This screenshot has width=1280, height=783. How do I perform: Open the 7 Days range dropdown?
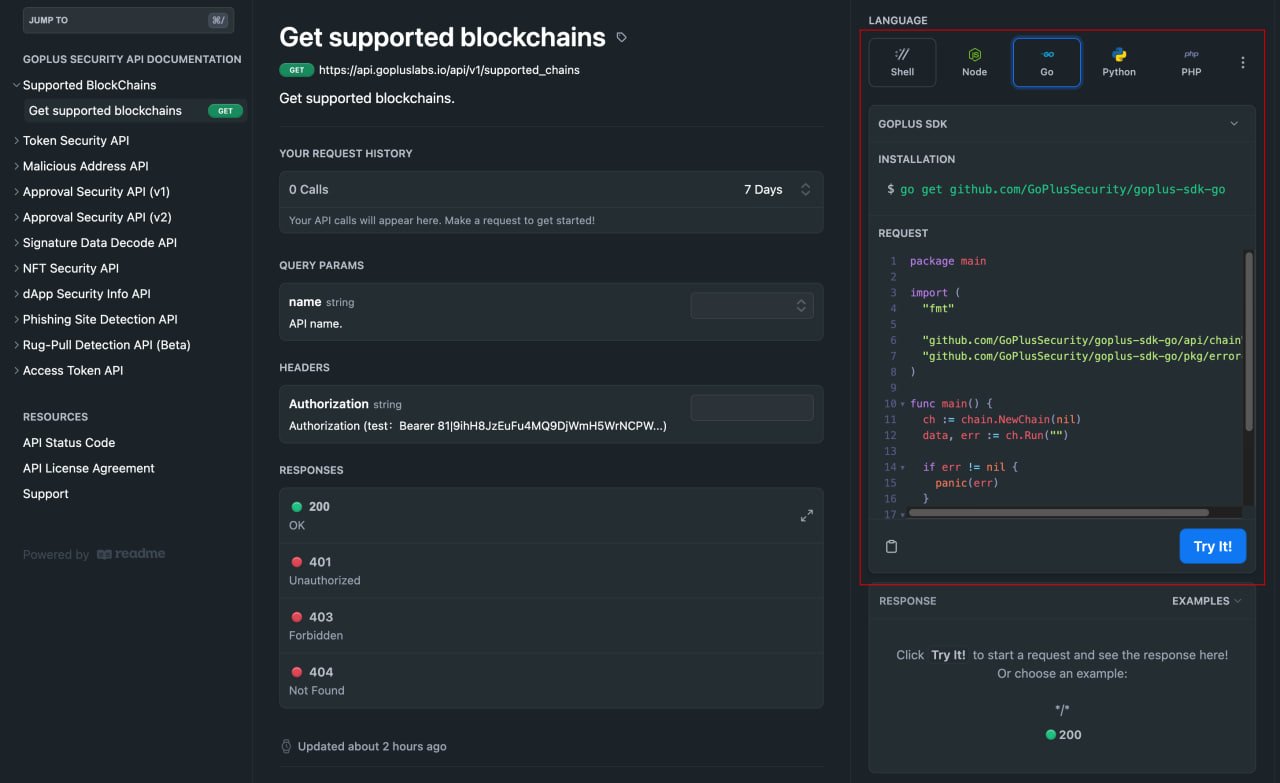pyautogui.click(x=777, y=190)
